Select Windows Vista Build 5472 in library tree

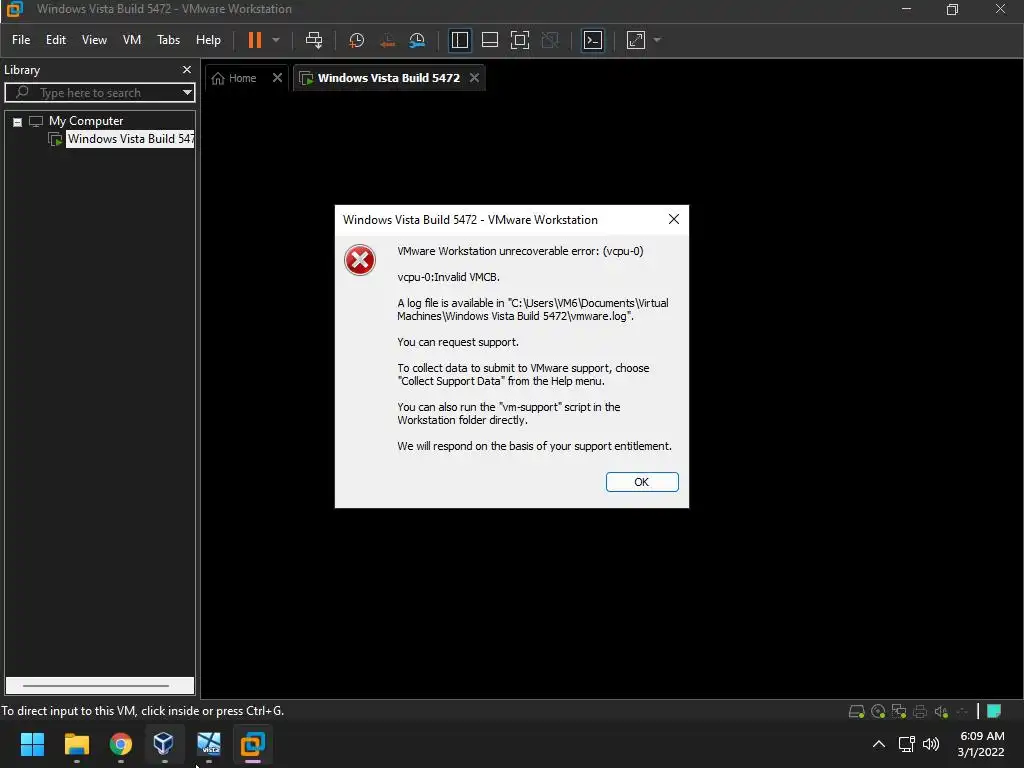[x=130, y=138]
